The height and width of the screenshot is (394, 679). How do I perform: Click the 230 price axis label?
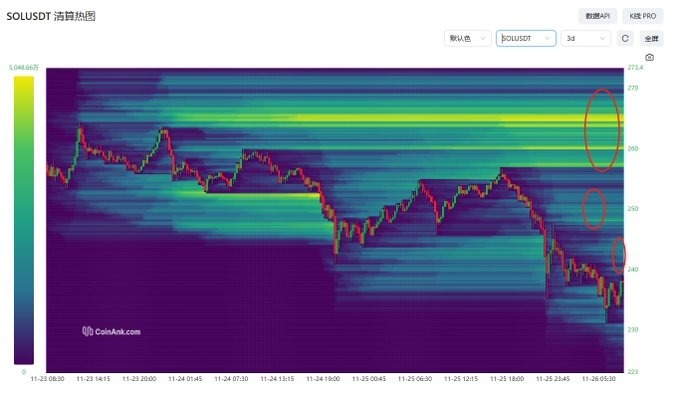(x=633, y=329)
